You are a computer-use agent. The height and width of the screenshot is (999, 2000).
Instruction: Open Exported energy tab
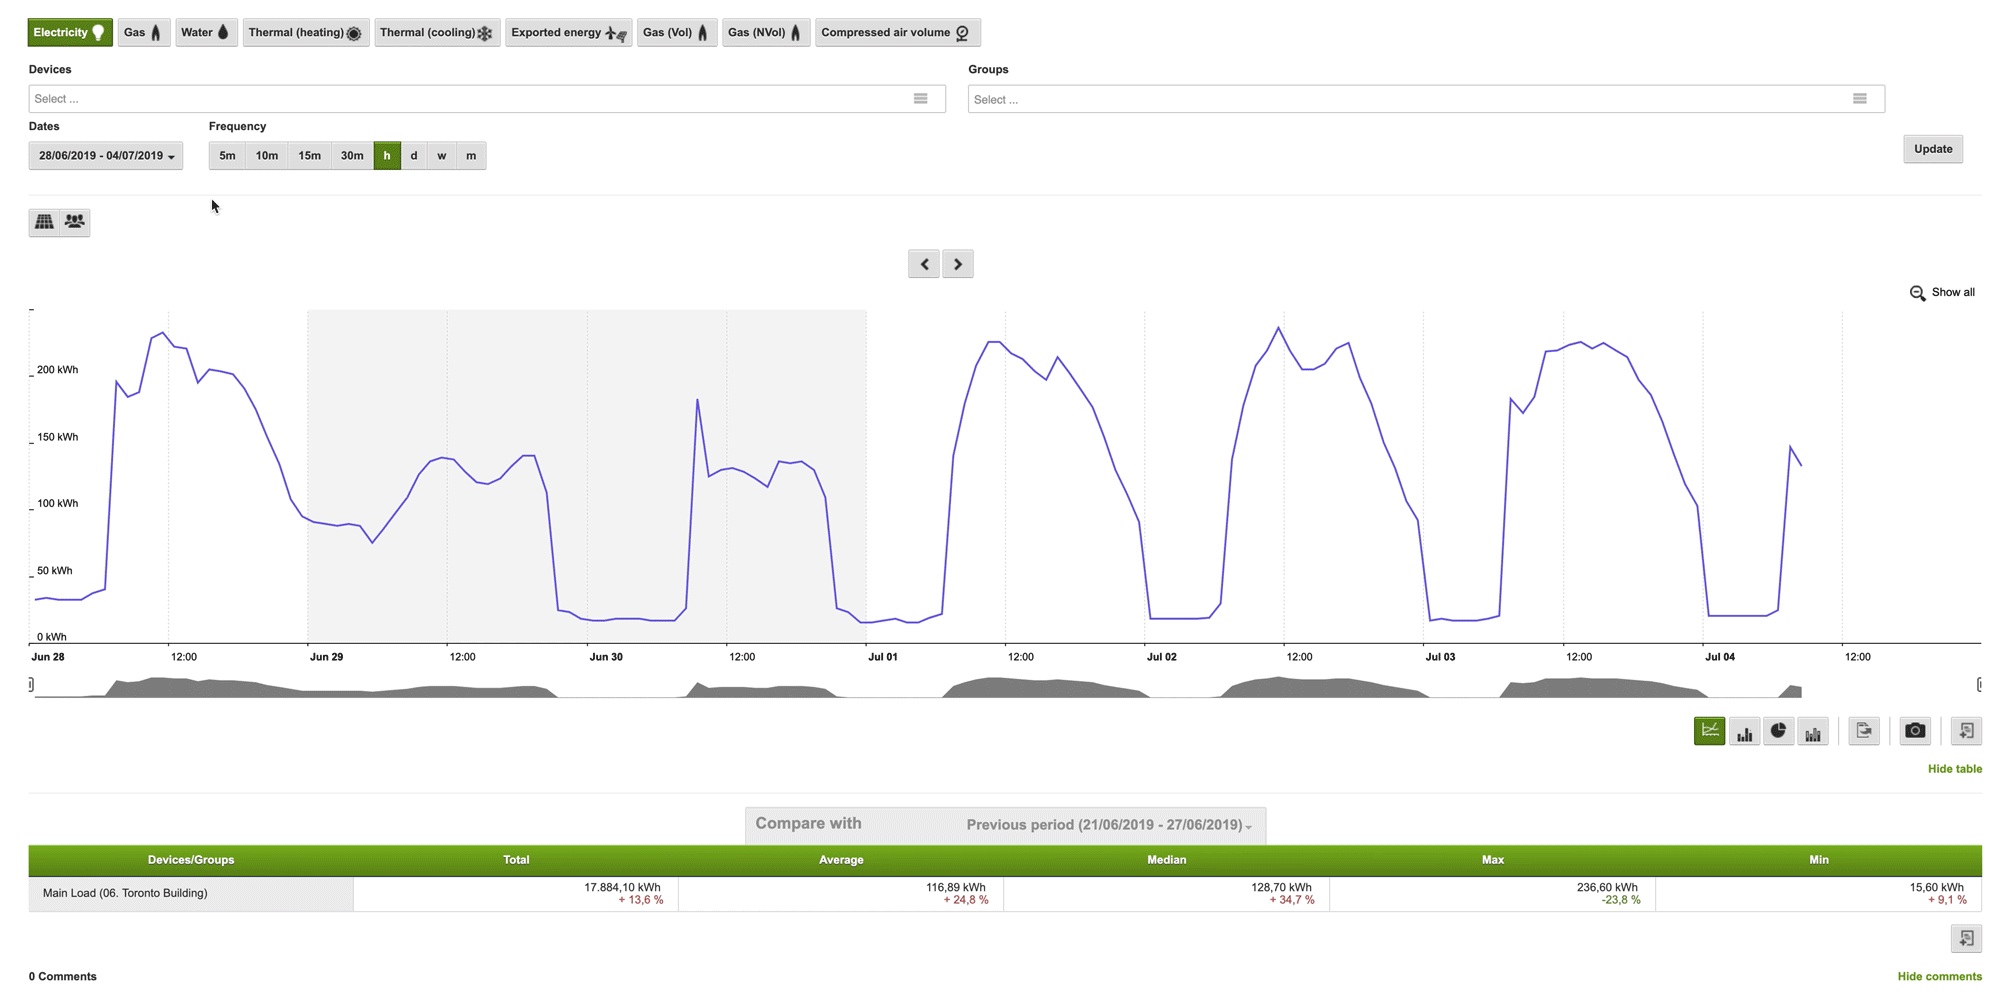click(569, 33)
